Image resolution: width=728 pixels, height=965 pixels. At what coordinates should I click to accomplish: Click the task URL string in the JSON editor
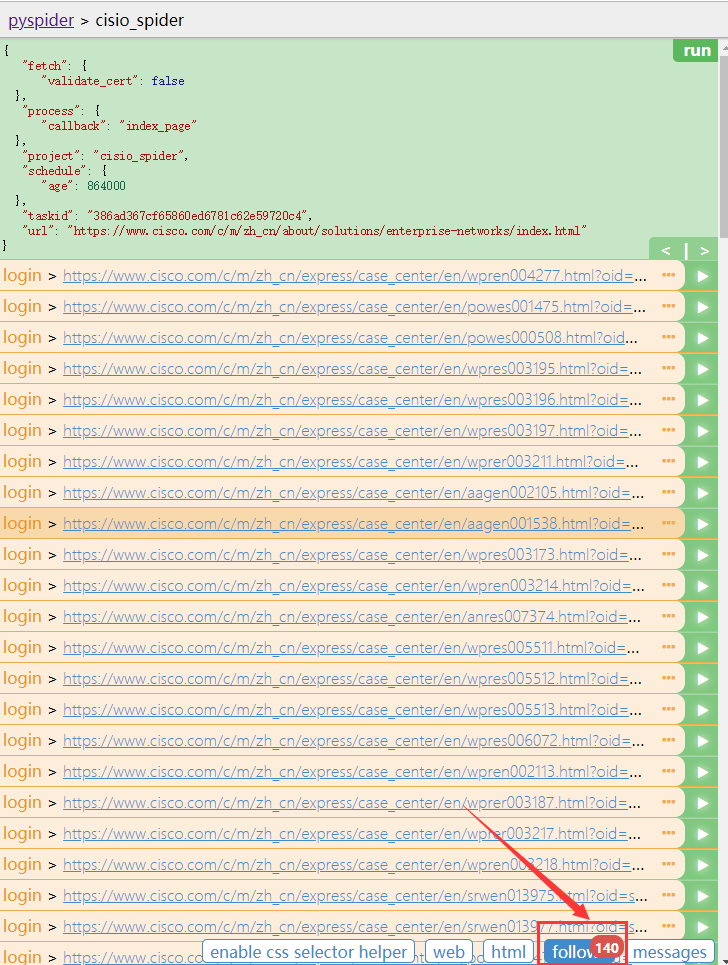click(x=327, y=231)
